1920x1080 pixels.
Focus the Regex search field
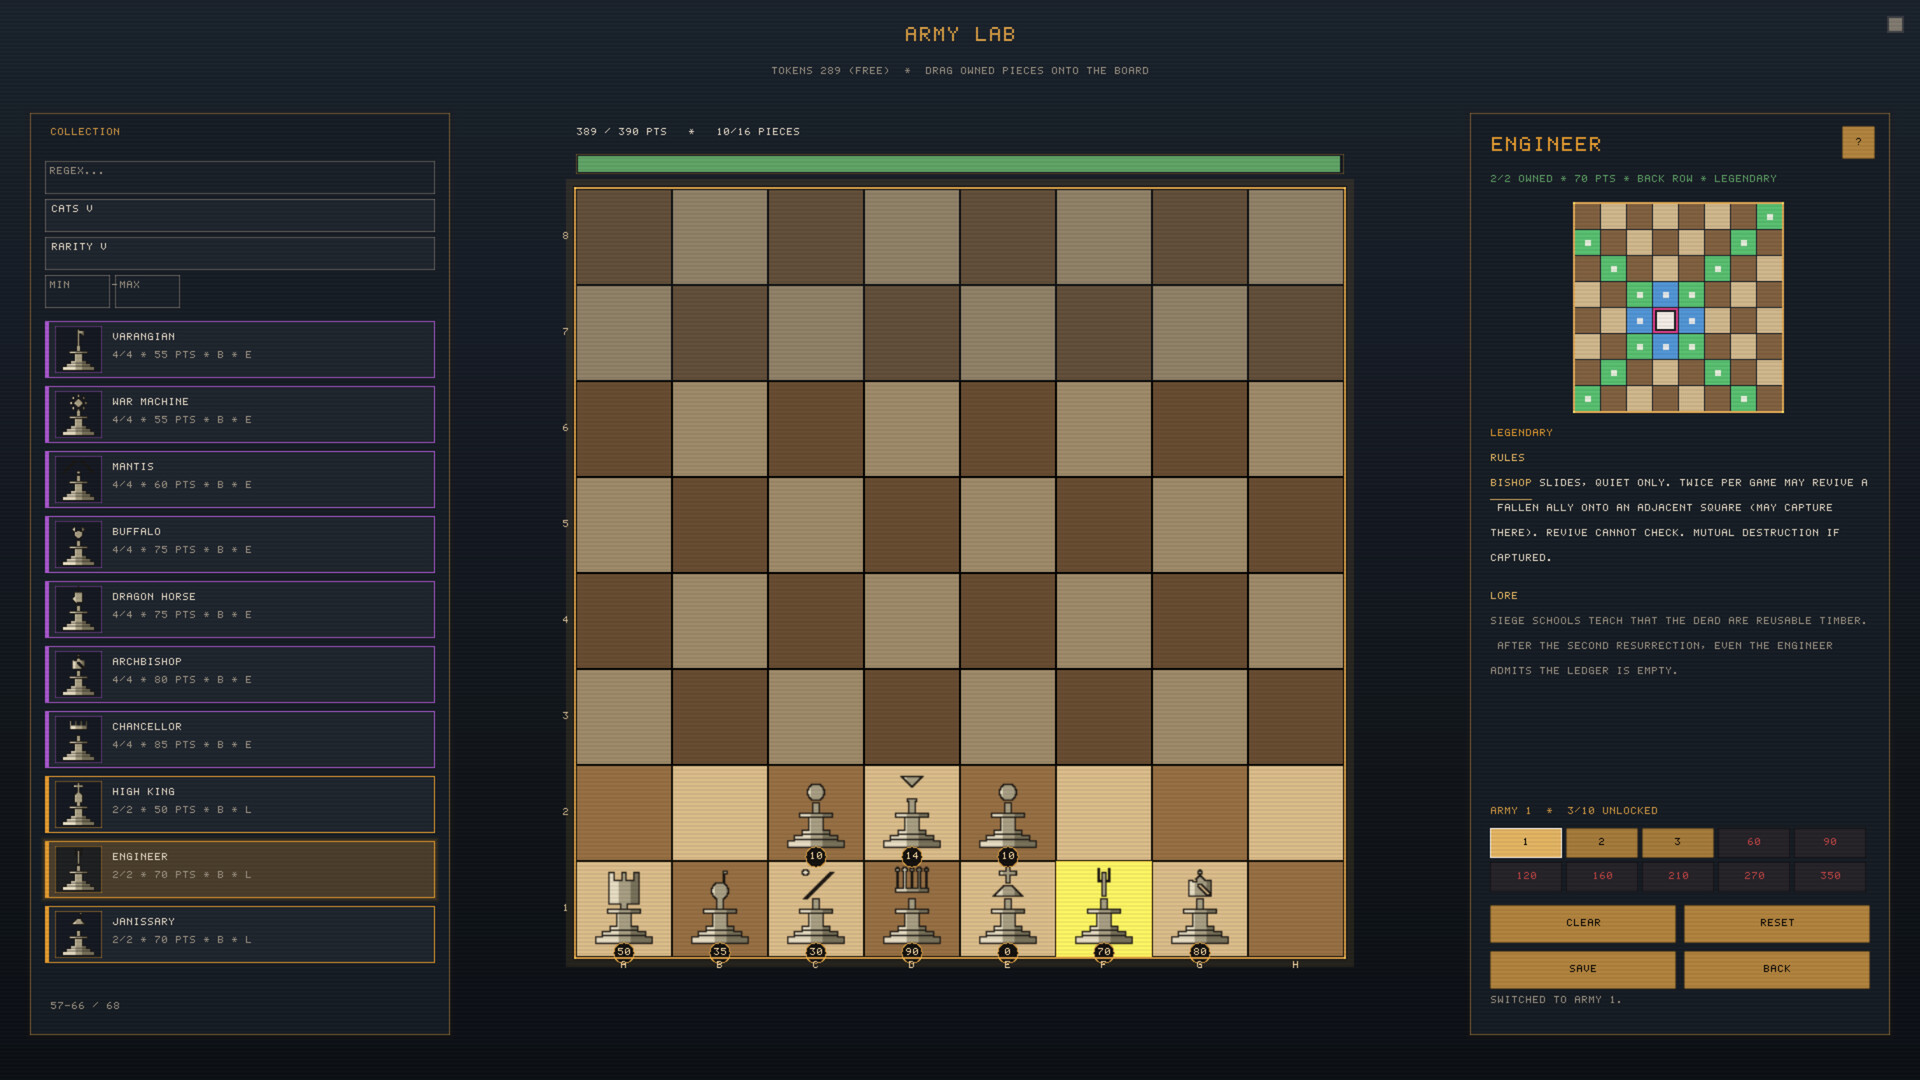(x=240, y=177)
